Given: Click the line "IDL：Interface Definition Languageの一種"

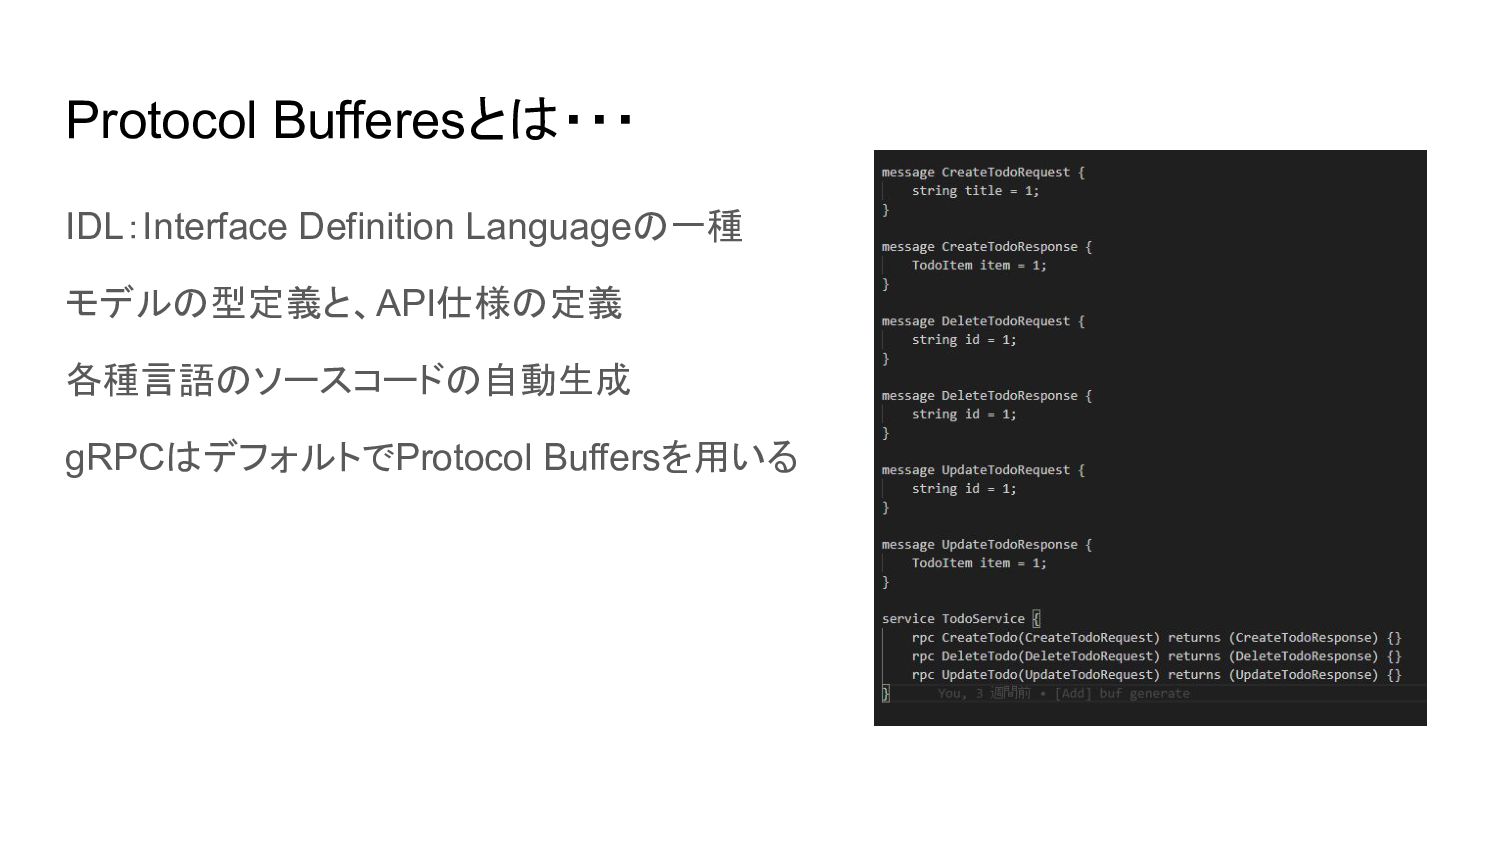Looking at the screenshot, I should click(x=404, y=226).
